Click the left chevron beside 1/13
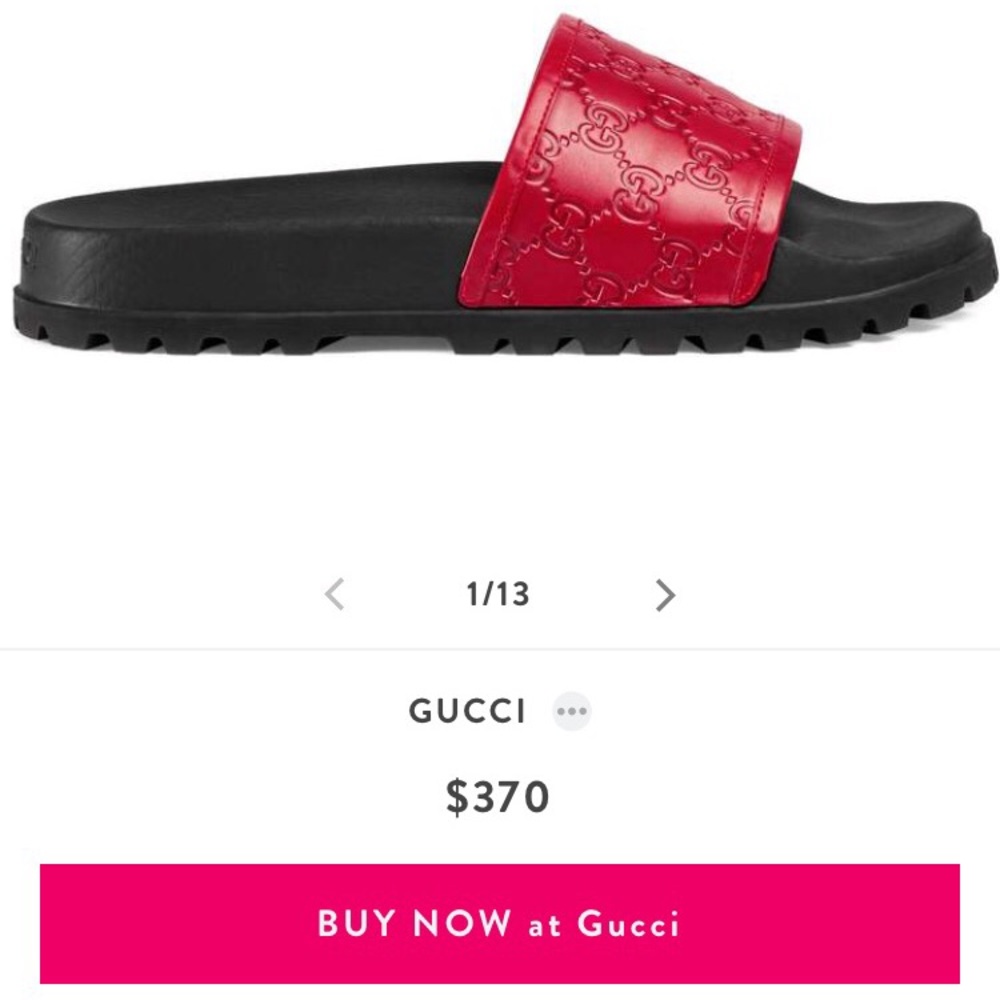Image resolution: width=1000 pixels, height=1000 pixels. click(x=335, y=594)
